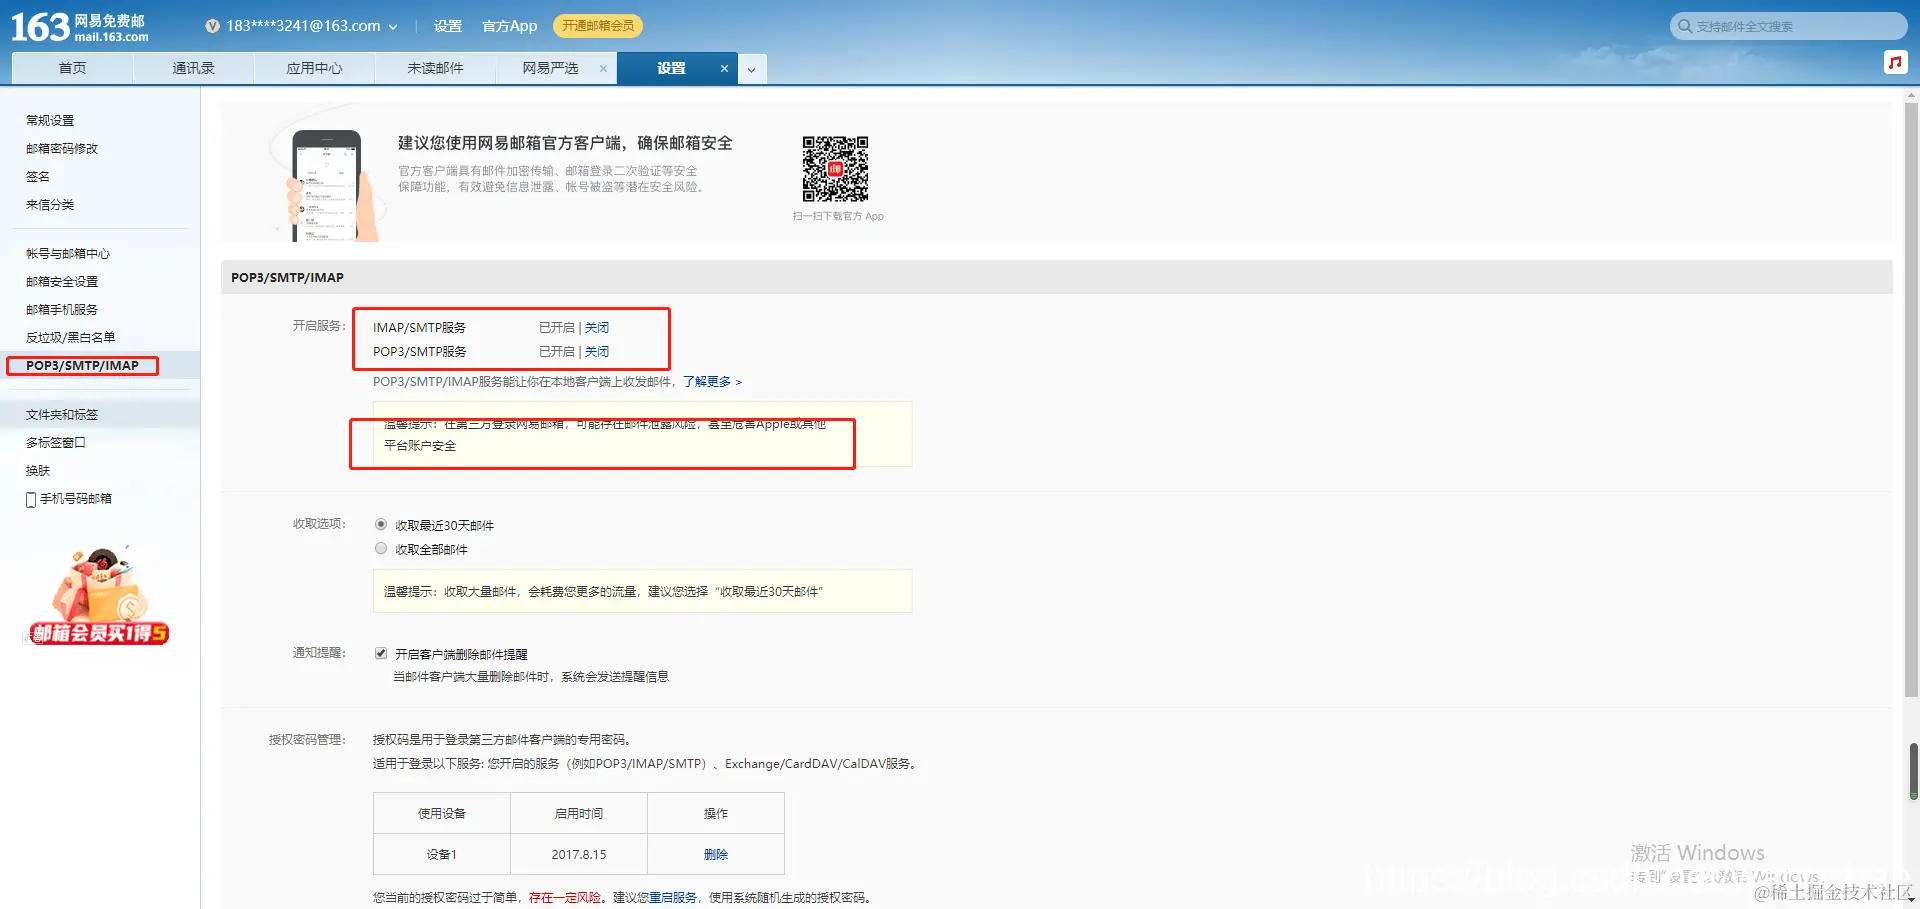Screen dimensions: 1920x909
Task: Open 帐号与邮箱中心 in the sidebar
Action: tap(68, 254)
